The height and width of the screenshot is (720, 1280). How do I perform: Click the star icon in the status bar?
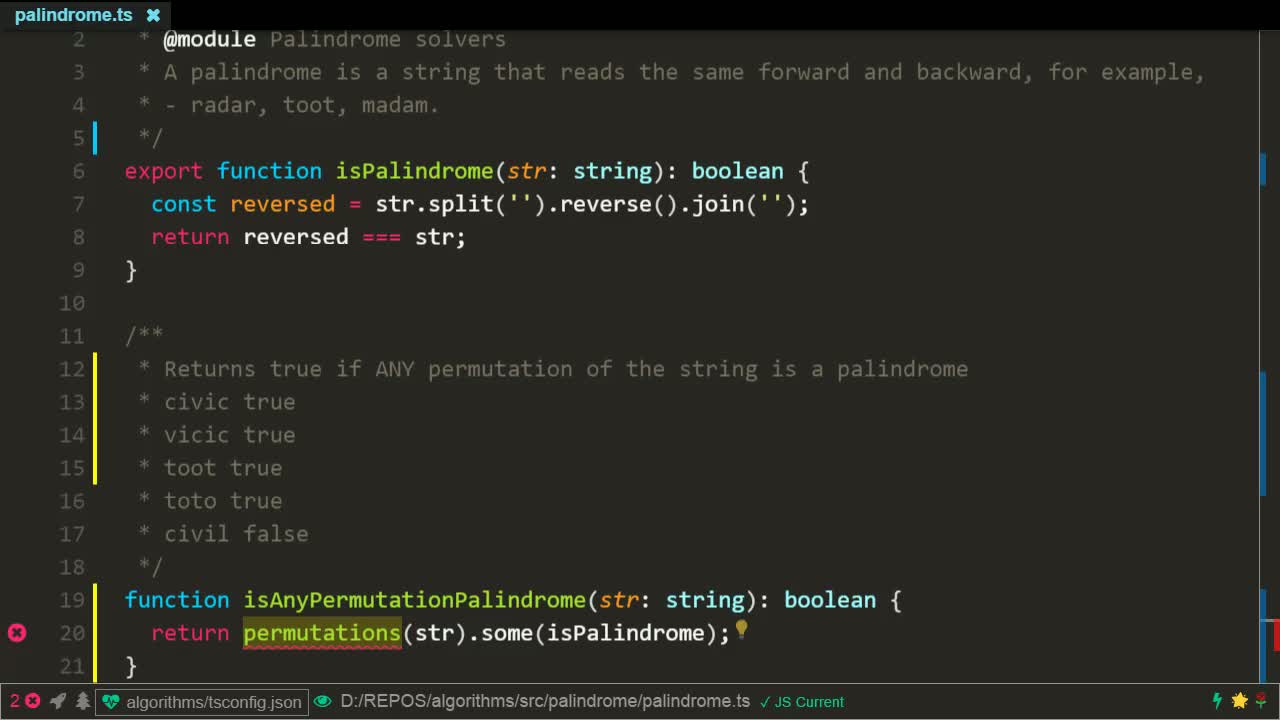pos(1239,701)
